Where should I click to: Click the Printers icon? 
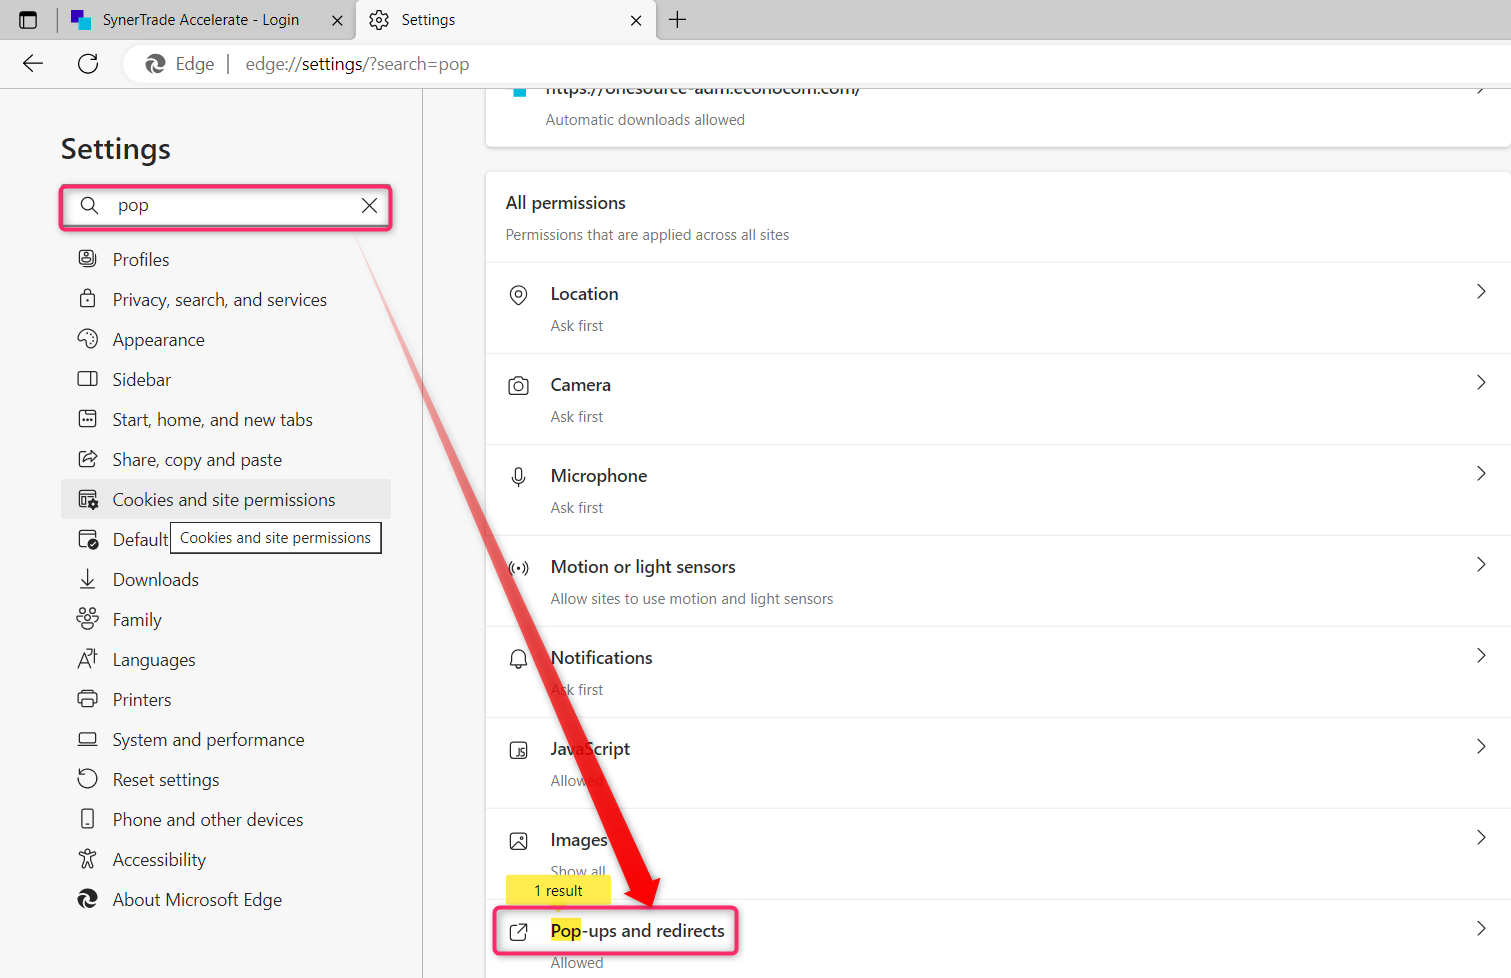[x=88, y=699]
